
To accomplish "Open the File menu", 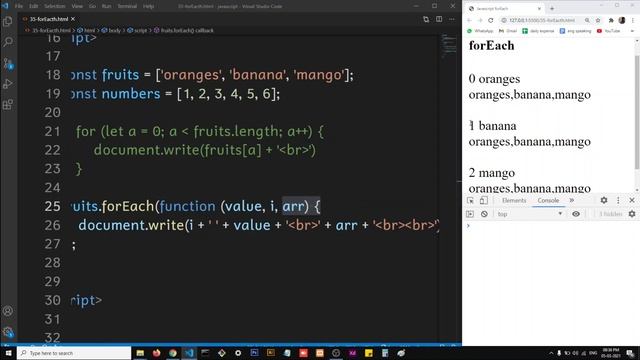I will click(19, 6).
